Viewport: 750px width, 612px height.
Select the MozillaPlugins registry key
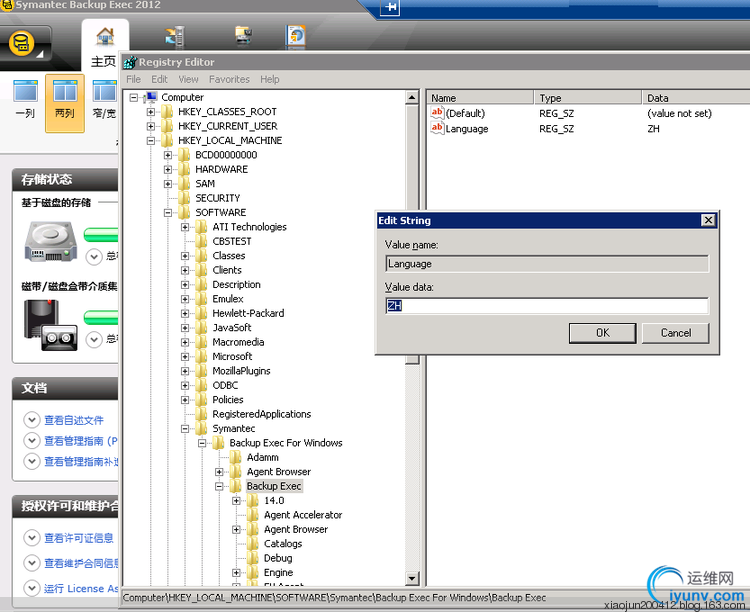point(241,371)
